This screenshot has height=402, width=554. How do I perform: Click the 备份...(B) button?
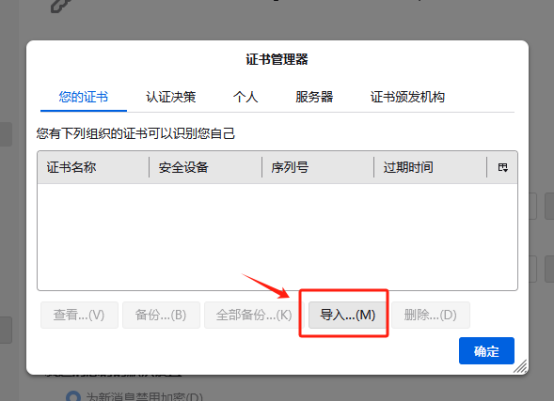coord(161,315)
